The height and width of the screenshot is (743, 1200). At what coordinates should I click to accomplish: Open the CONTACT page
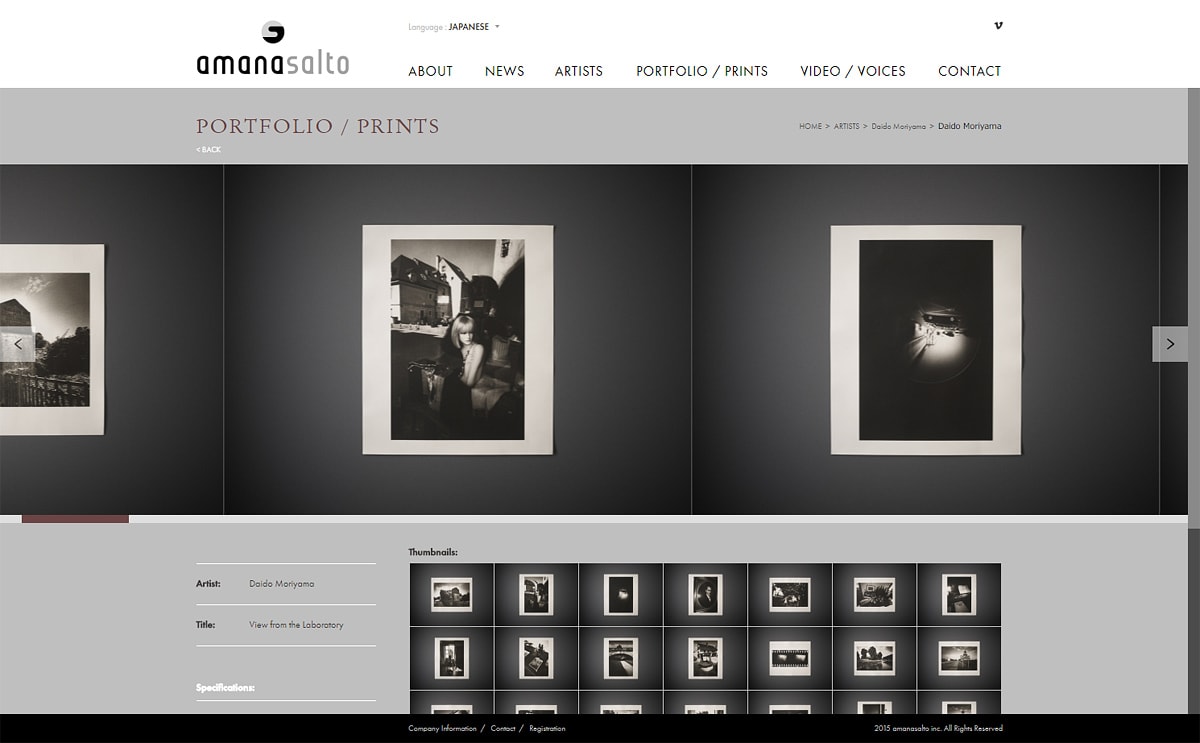tap(969, 71)
